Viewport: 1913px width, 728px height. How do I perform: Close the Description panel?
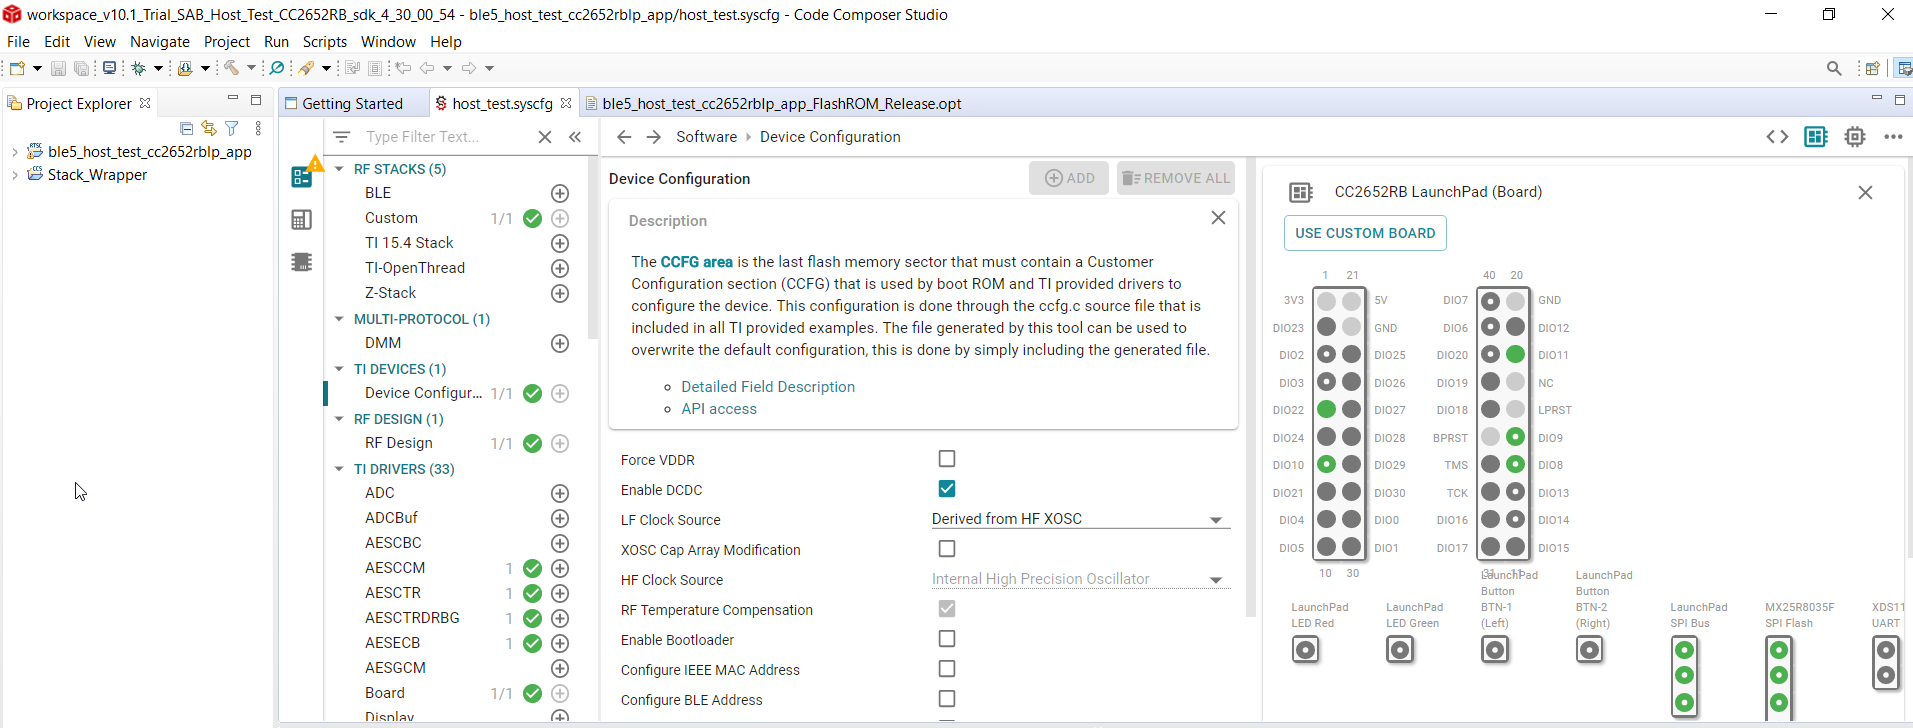click(x=1218, y=218)
